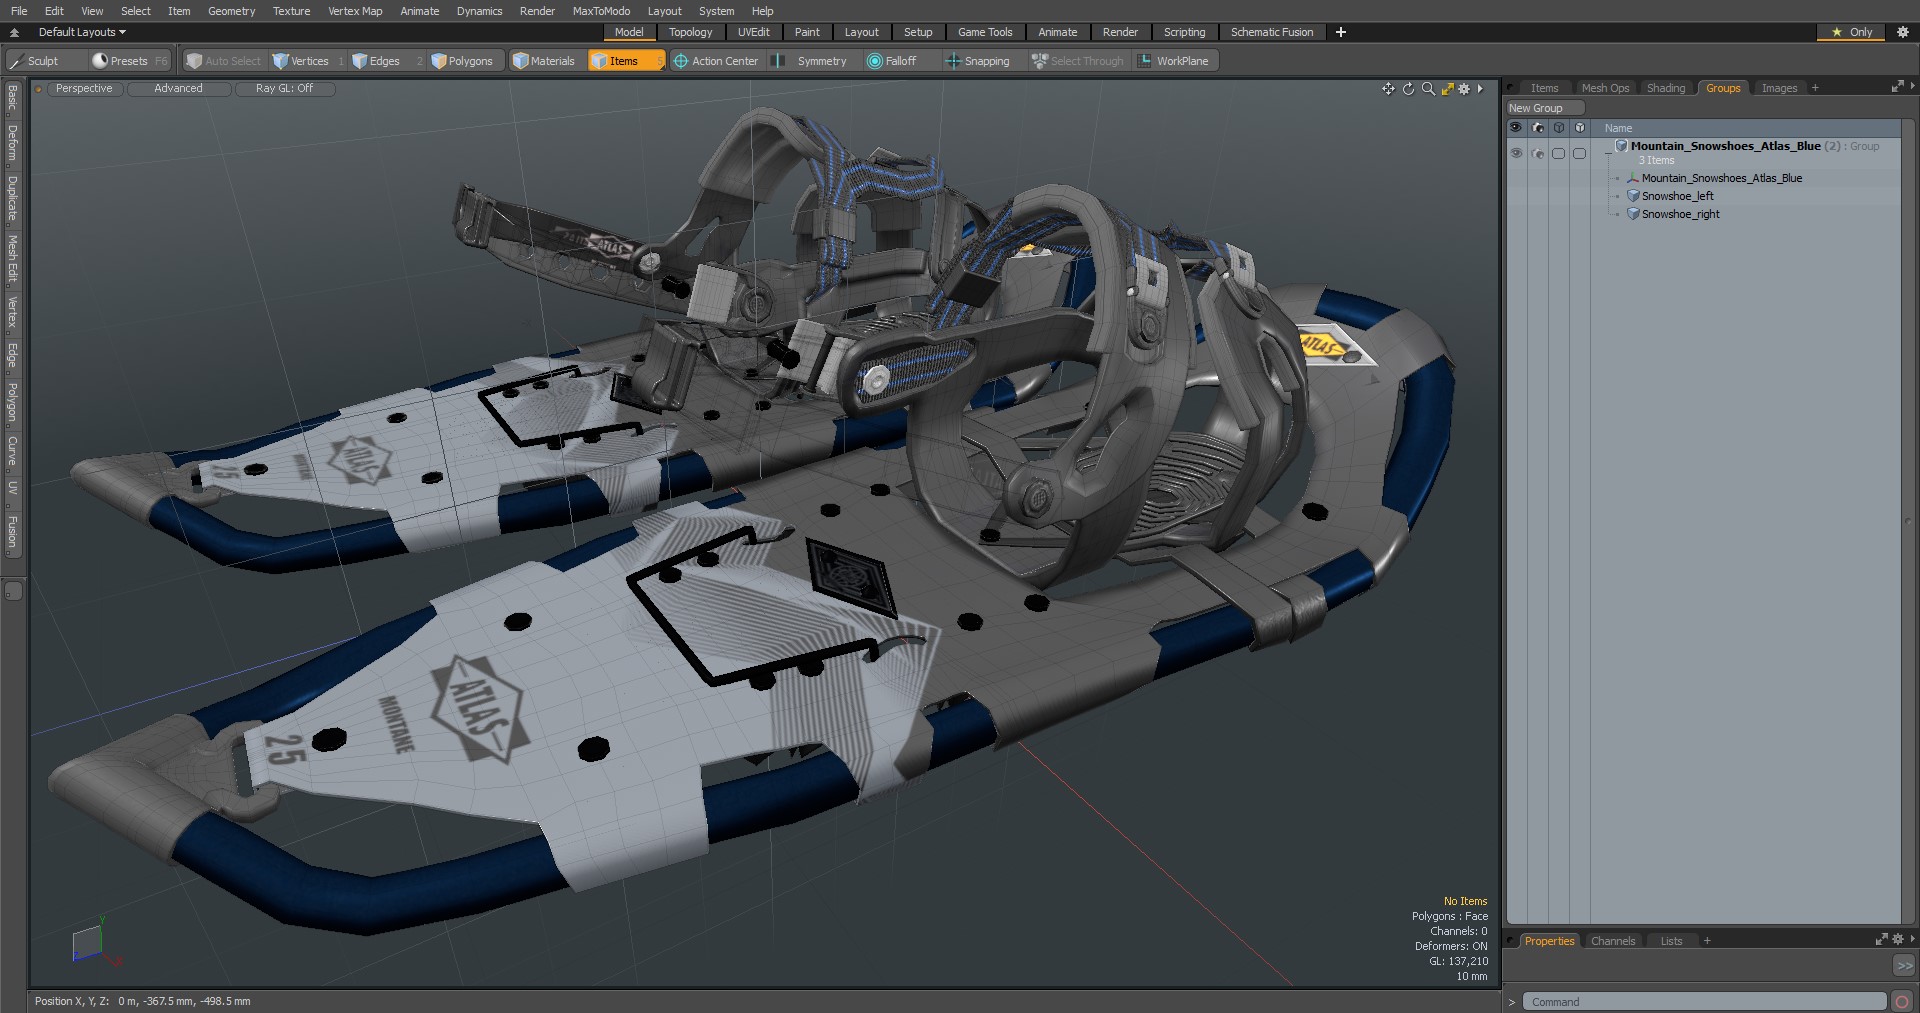
Task: Expand Properties panel with double-arrow button
Action: pos(1904,965)
